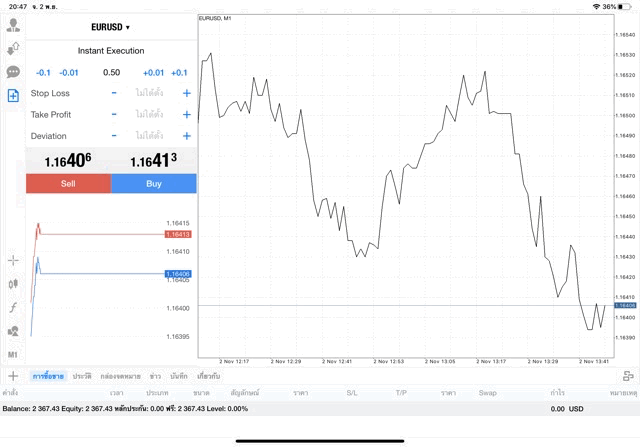Increase Deviation with plus button
The image size is (640, 447).
tap(186, 136)
